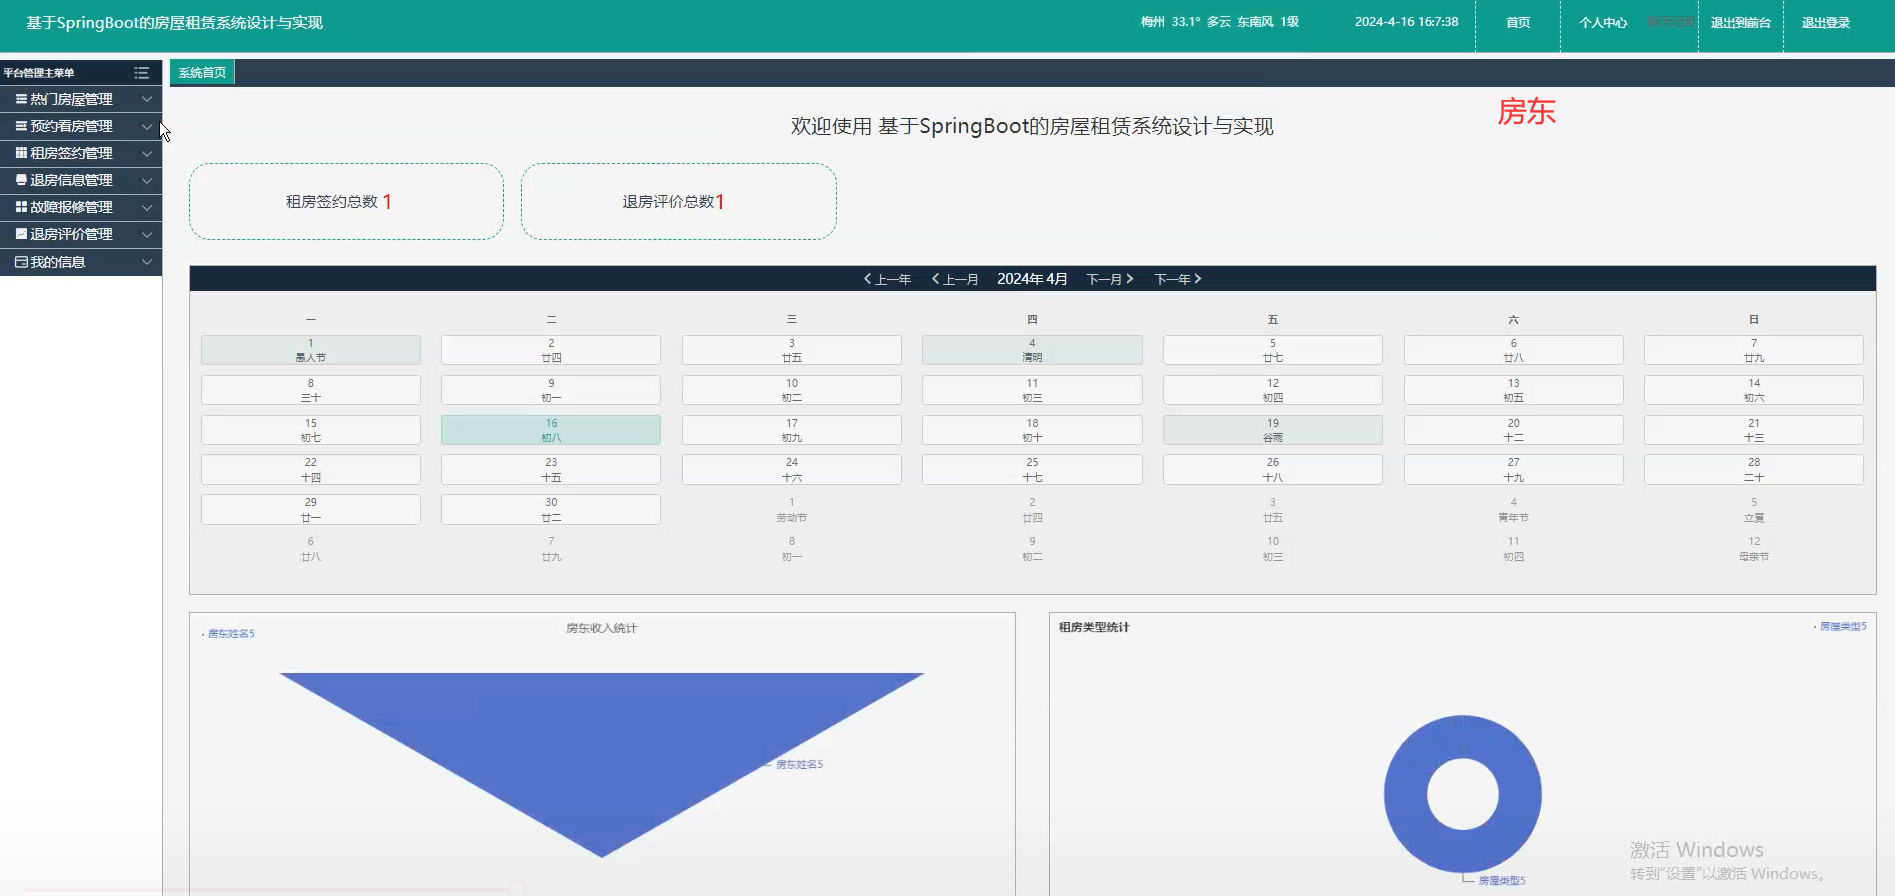Click the blue donut ring in 租房类型统计

click(1403, 795)
